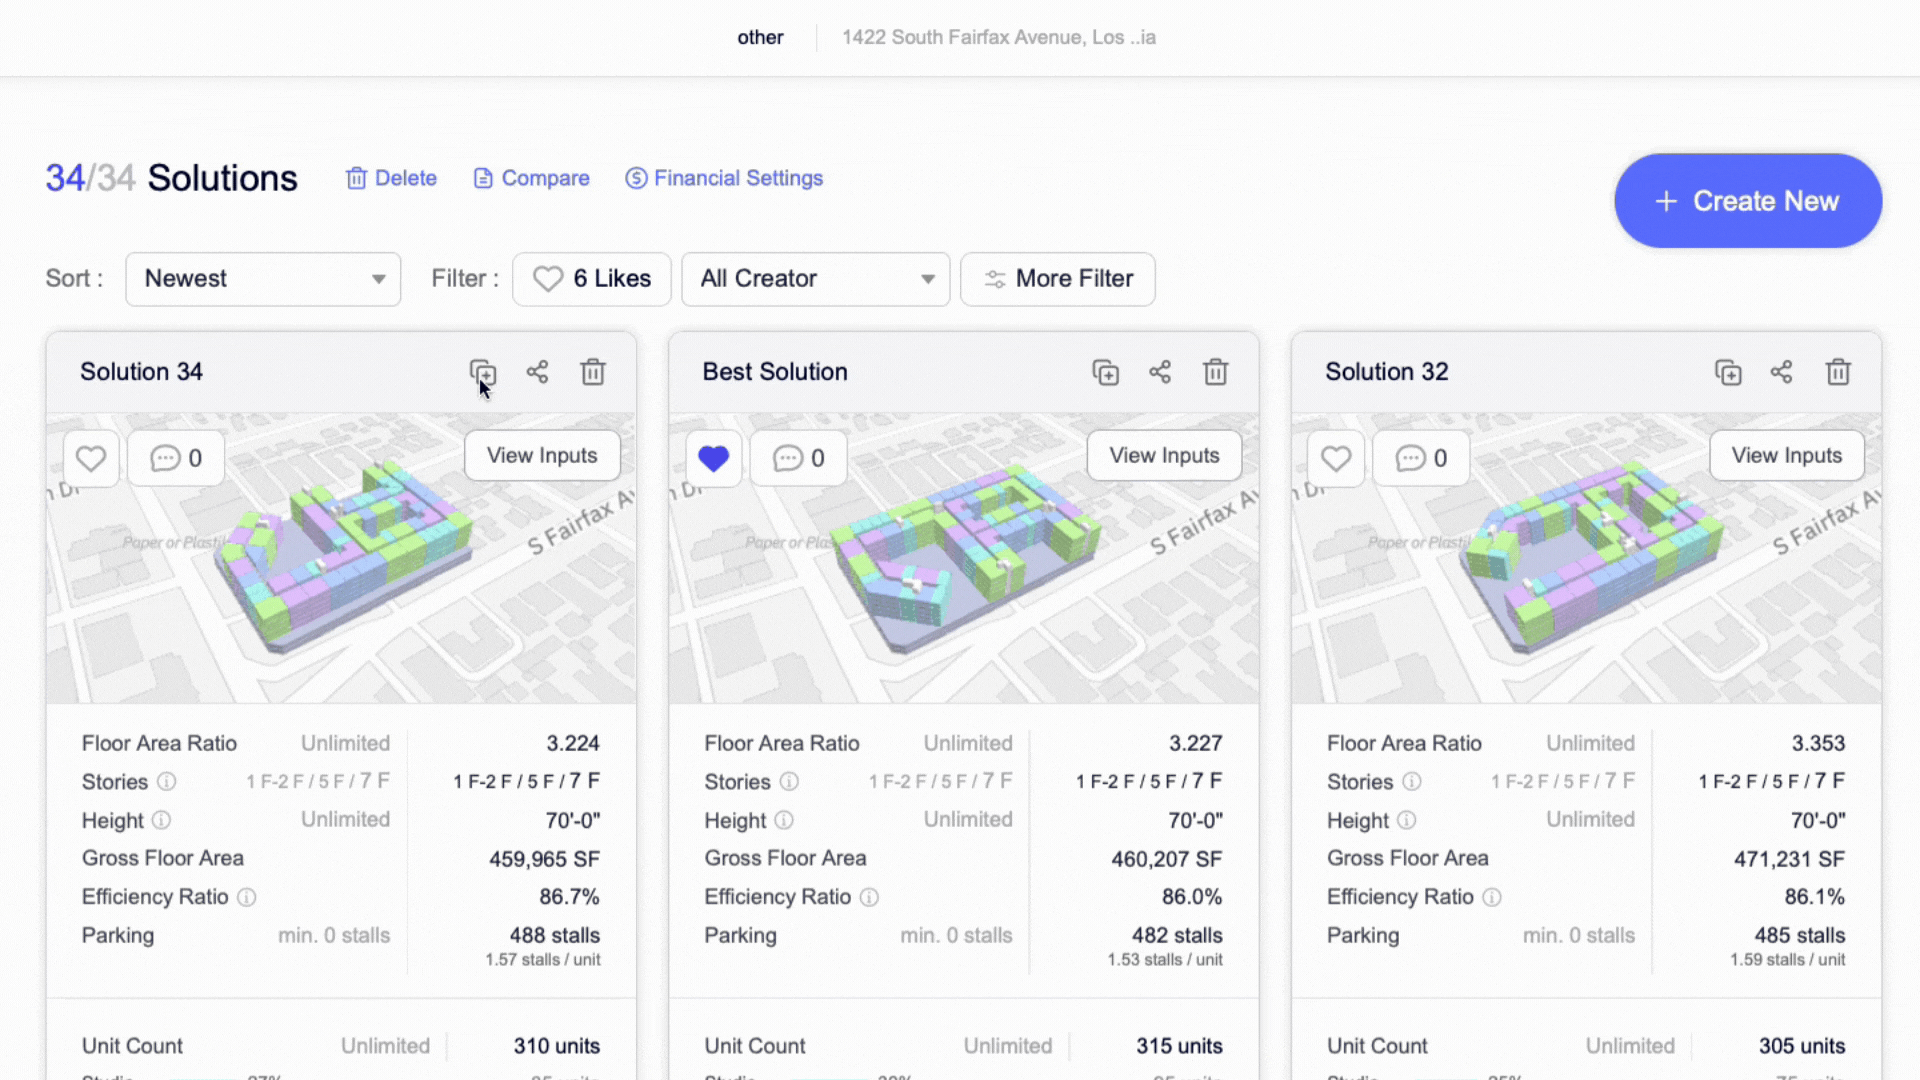
Task: Delete Solution 34 using trash icon
Action: [593, 373]
